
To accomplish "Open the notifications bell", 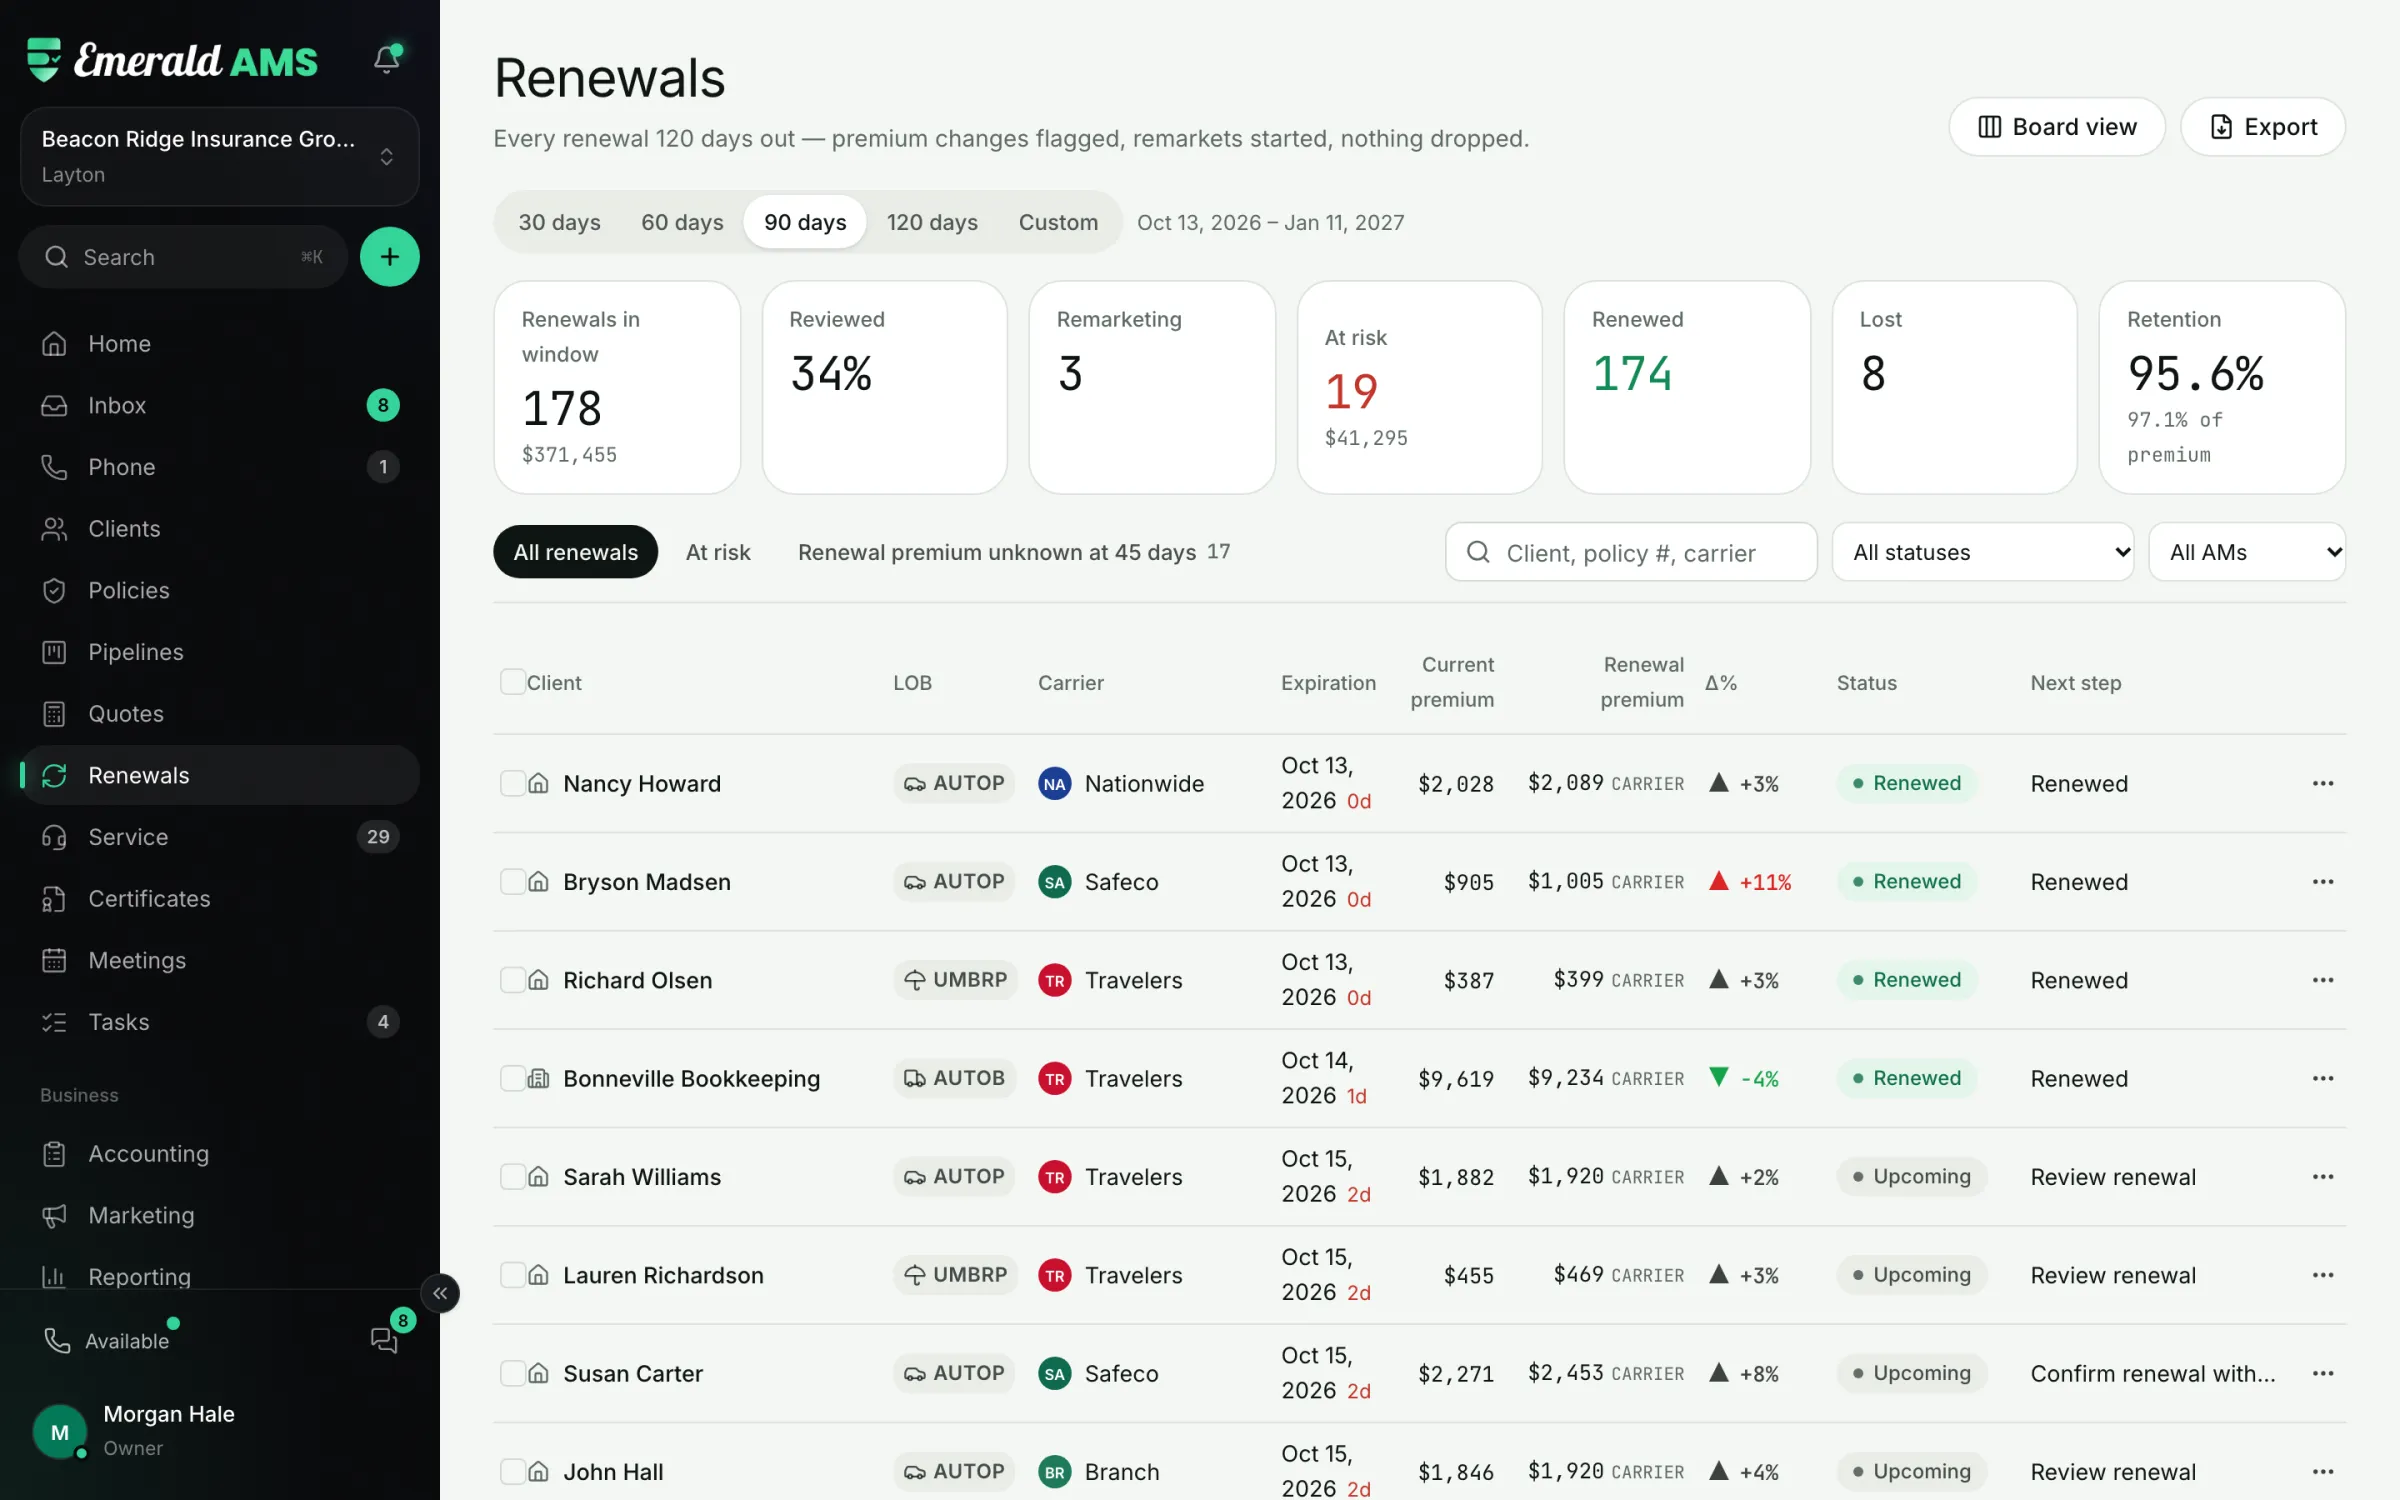I will pos(387,59).
